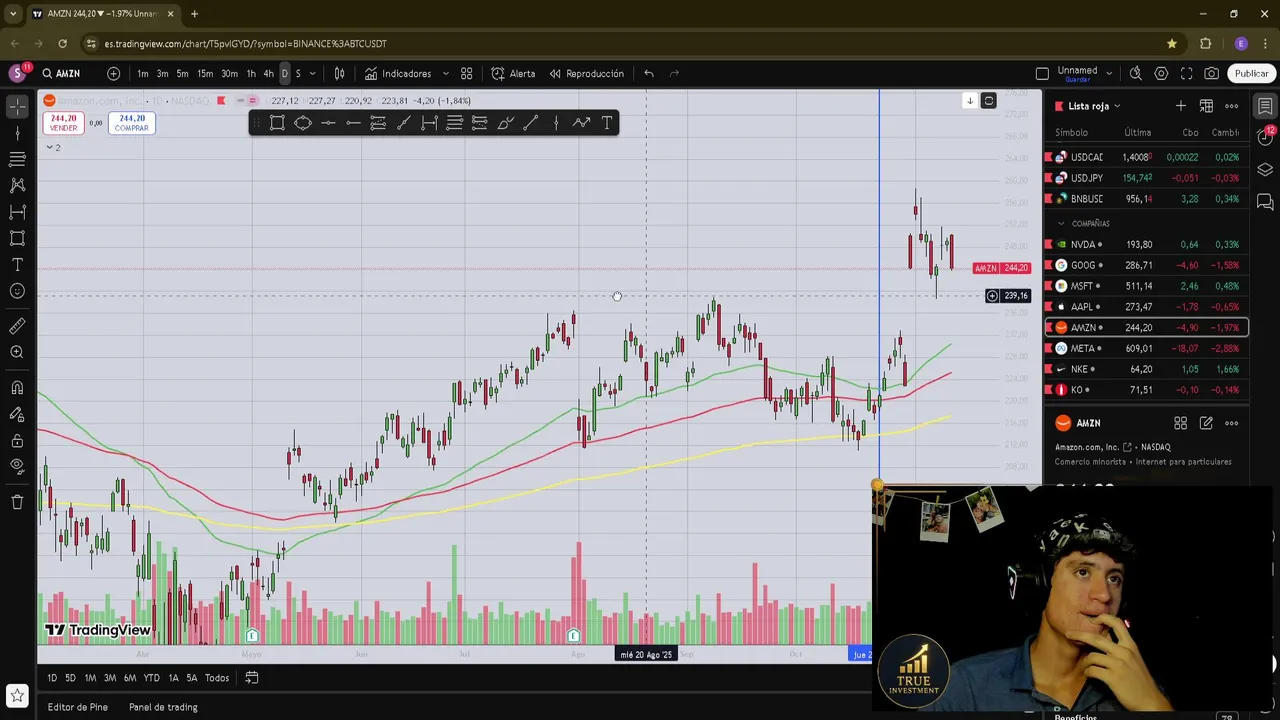Open chart layout grid selector
The width and height of the screenshot is (1280, 720).
[466, 73]
